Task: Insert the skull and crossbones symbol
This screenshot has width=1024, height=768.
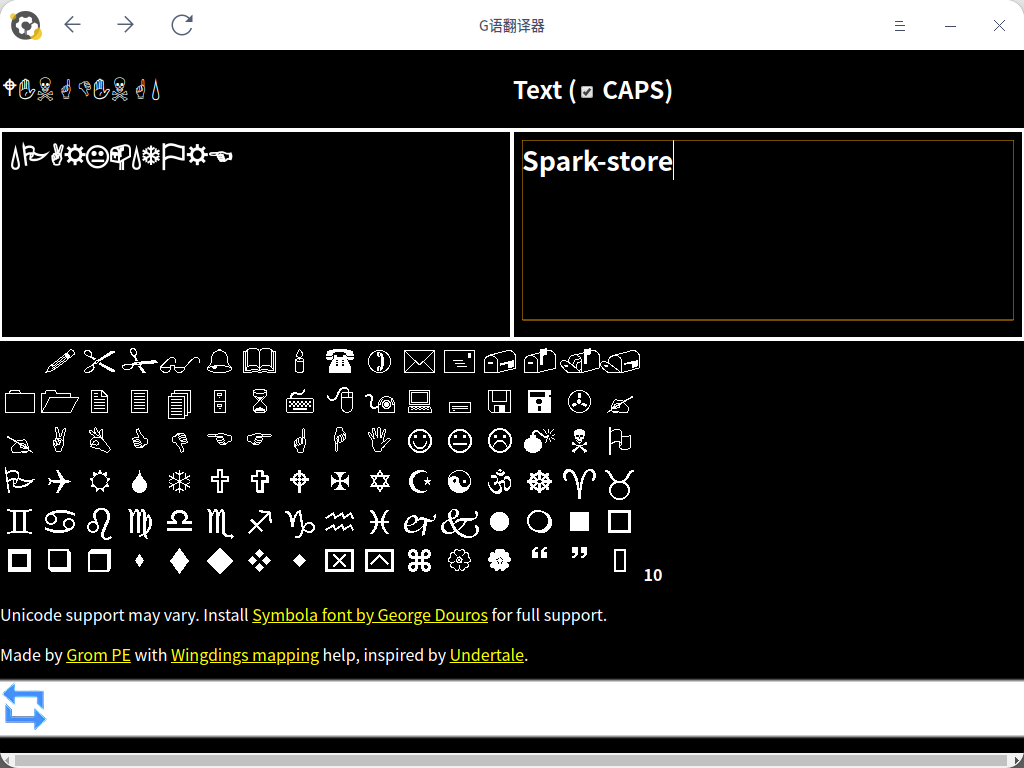Action: click(x=579, y=441)
